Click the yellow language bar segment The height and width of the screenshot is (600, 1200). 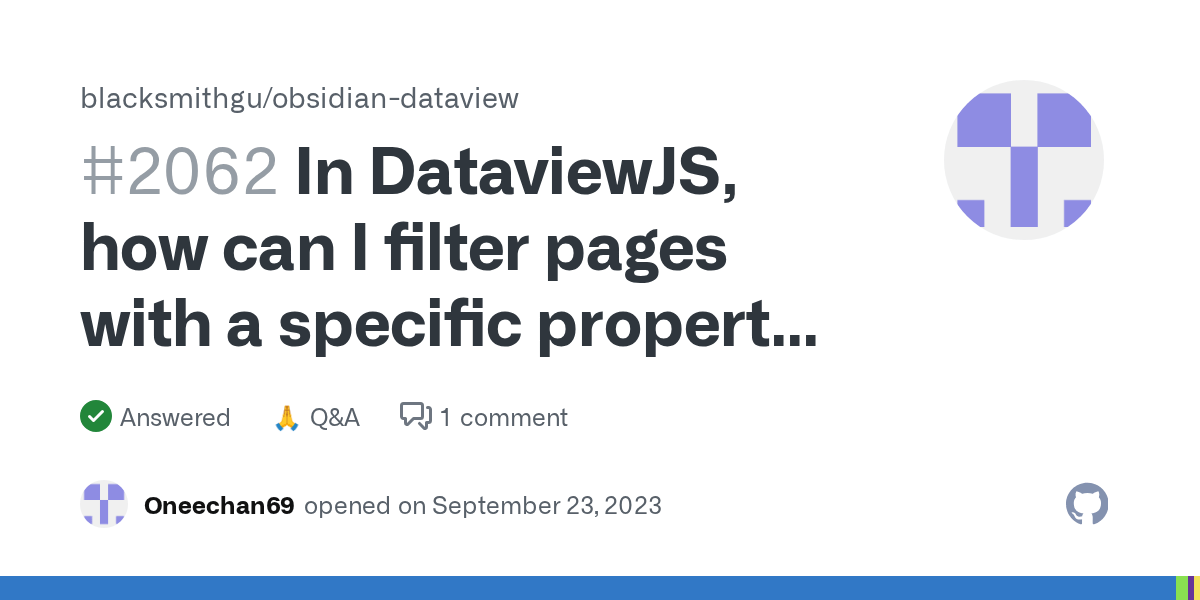pyautogui.click(x=1196, y=588)
